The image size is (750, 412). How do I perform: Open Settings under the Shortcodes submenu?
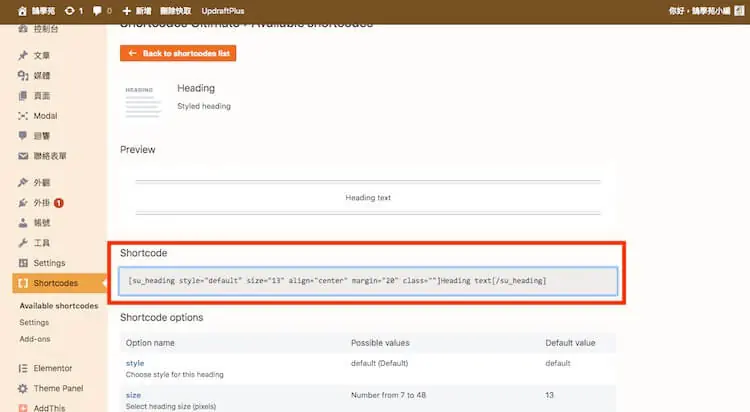pyautogui.click(x=34, y=323)
